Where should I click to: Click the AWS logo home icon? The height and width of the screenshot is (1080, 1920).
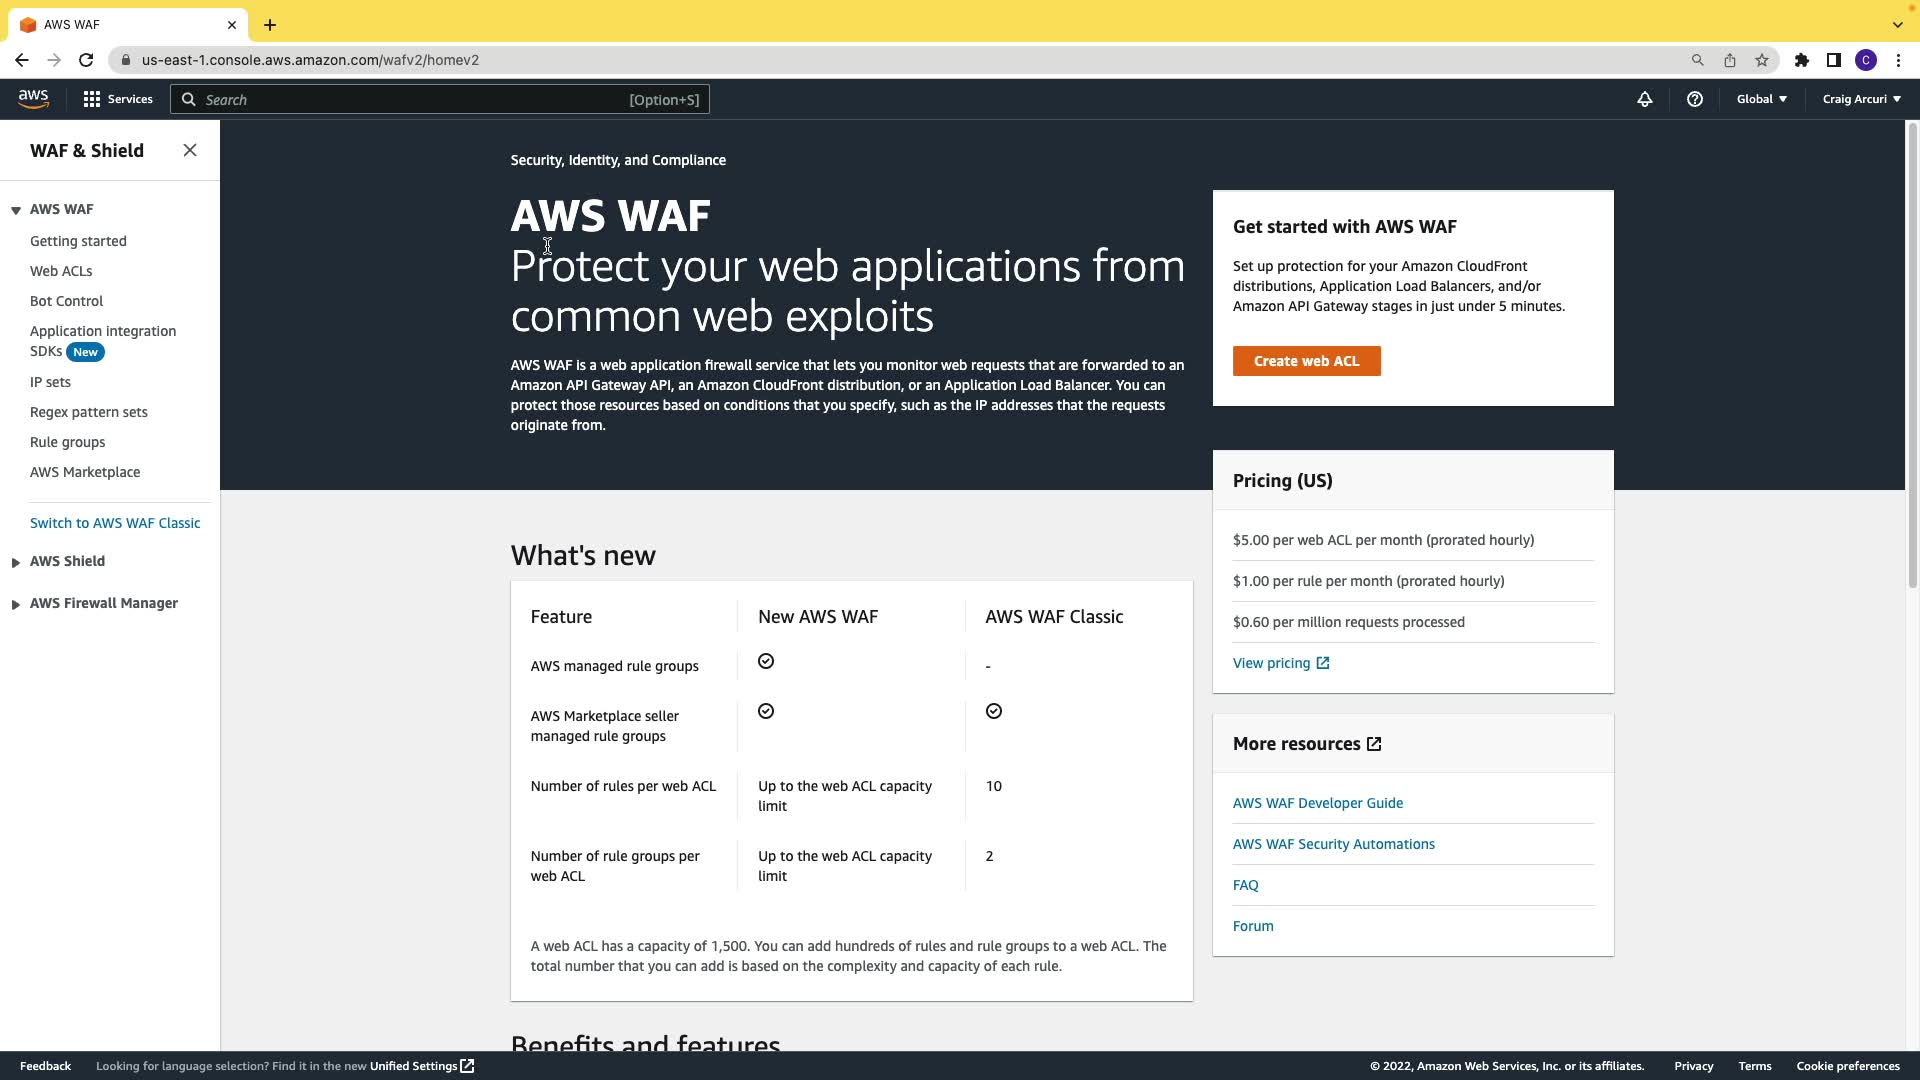(33, 98)
